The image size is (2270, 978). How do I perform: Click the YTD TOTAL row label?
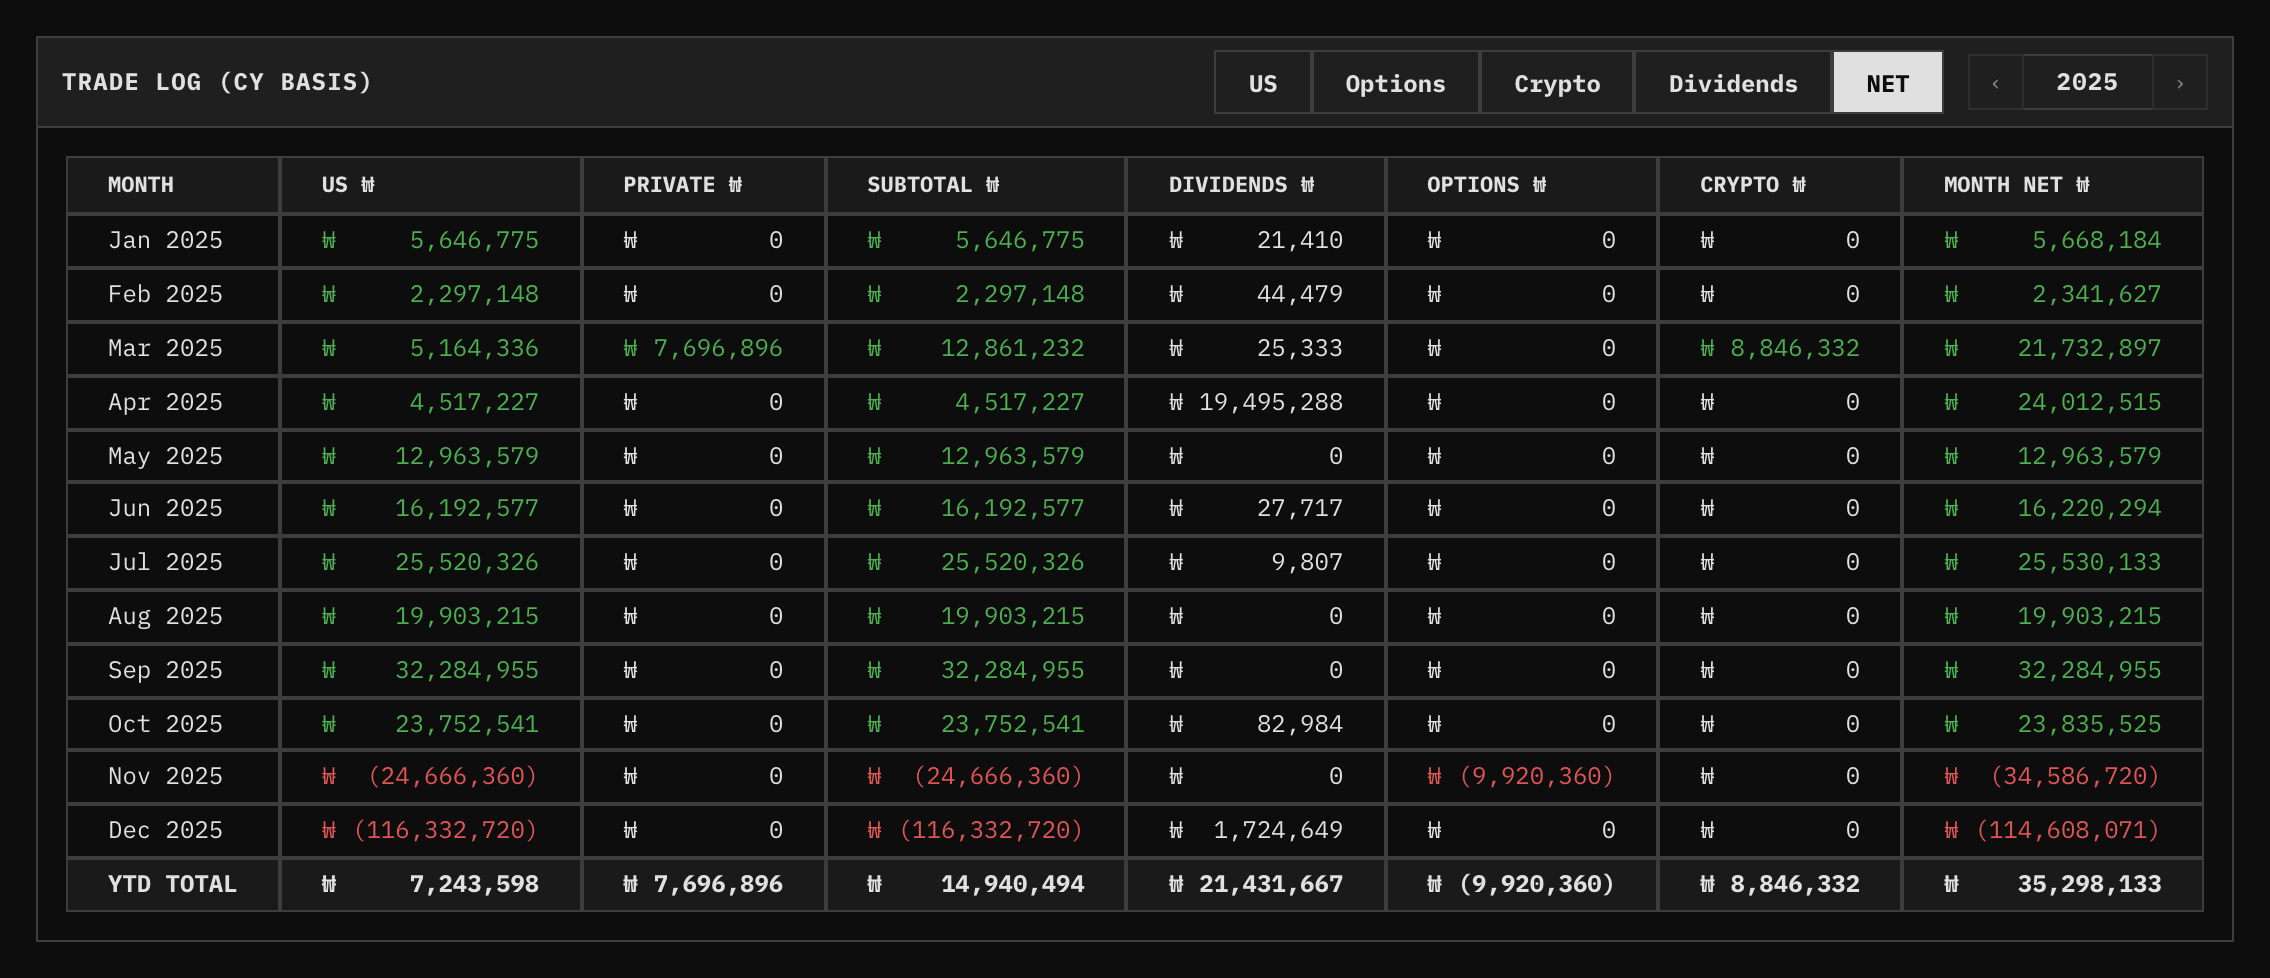pos(172,885)
